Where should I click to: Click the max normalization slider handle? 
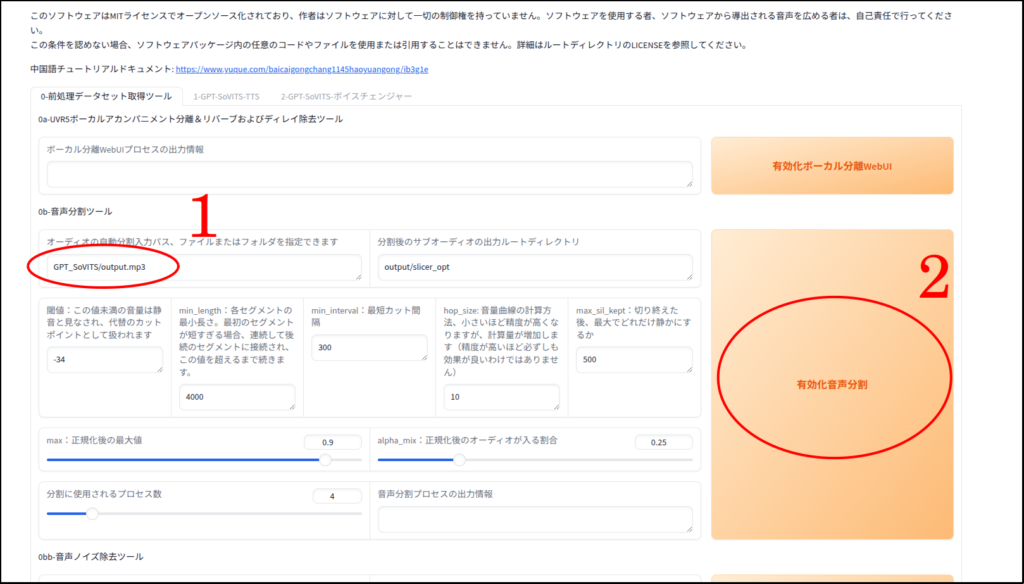pos(325,460)
